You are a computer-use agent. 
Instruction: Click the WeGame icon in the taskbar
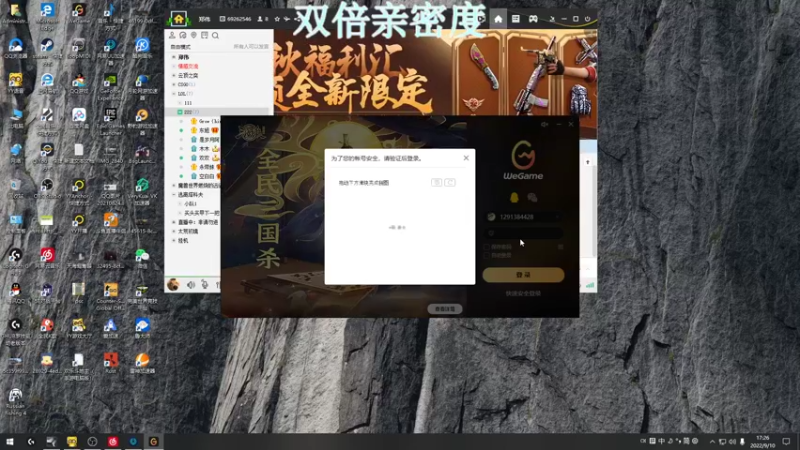click(154, 441)
